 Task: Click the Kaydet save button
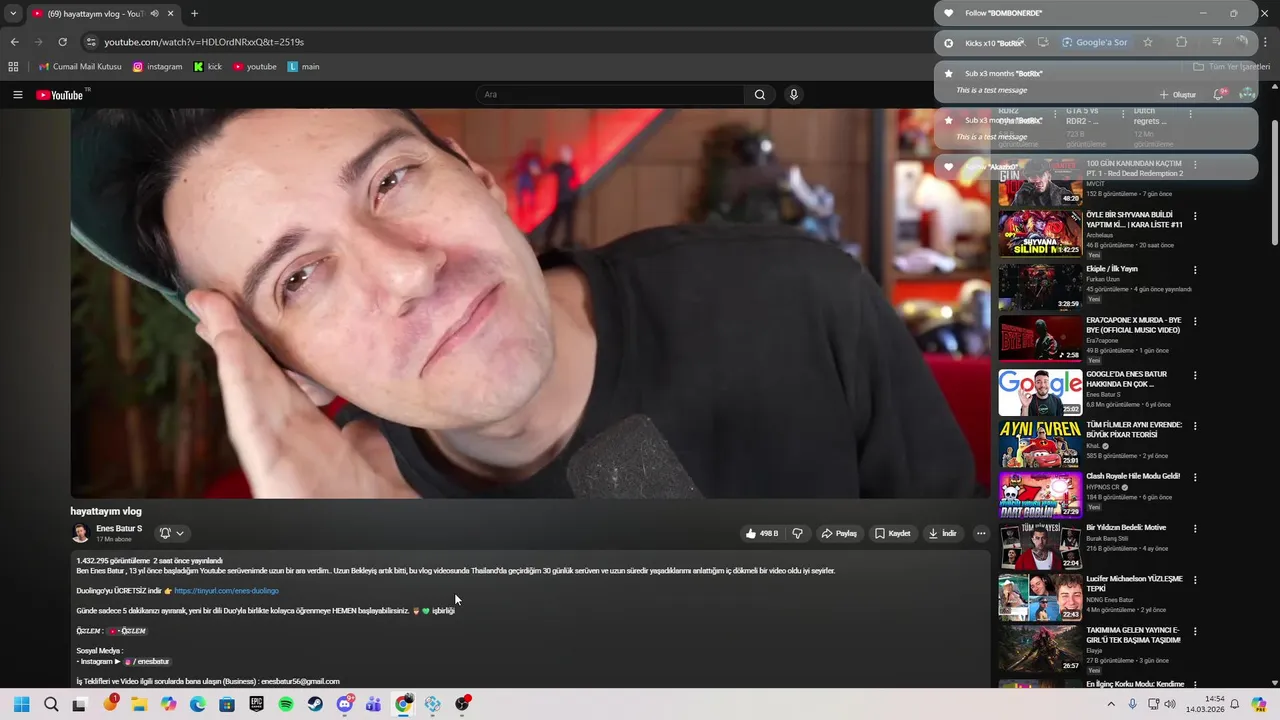tap(892, 533)
